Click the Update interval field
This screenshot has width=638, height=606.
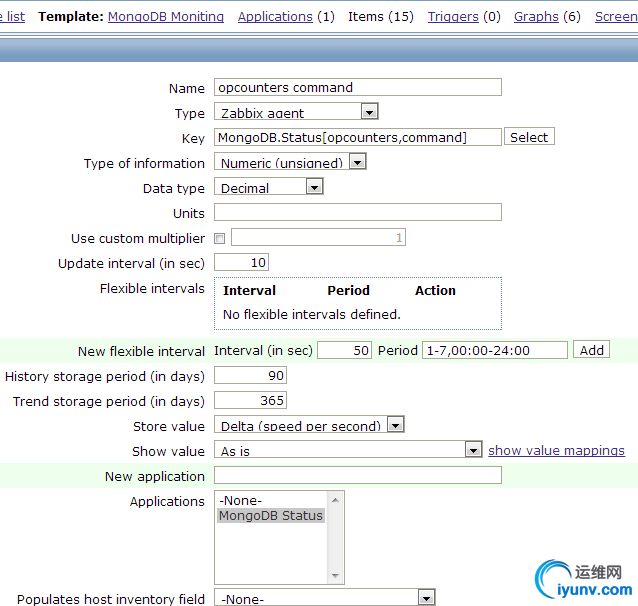coord(241,263)
